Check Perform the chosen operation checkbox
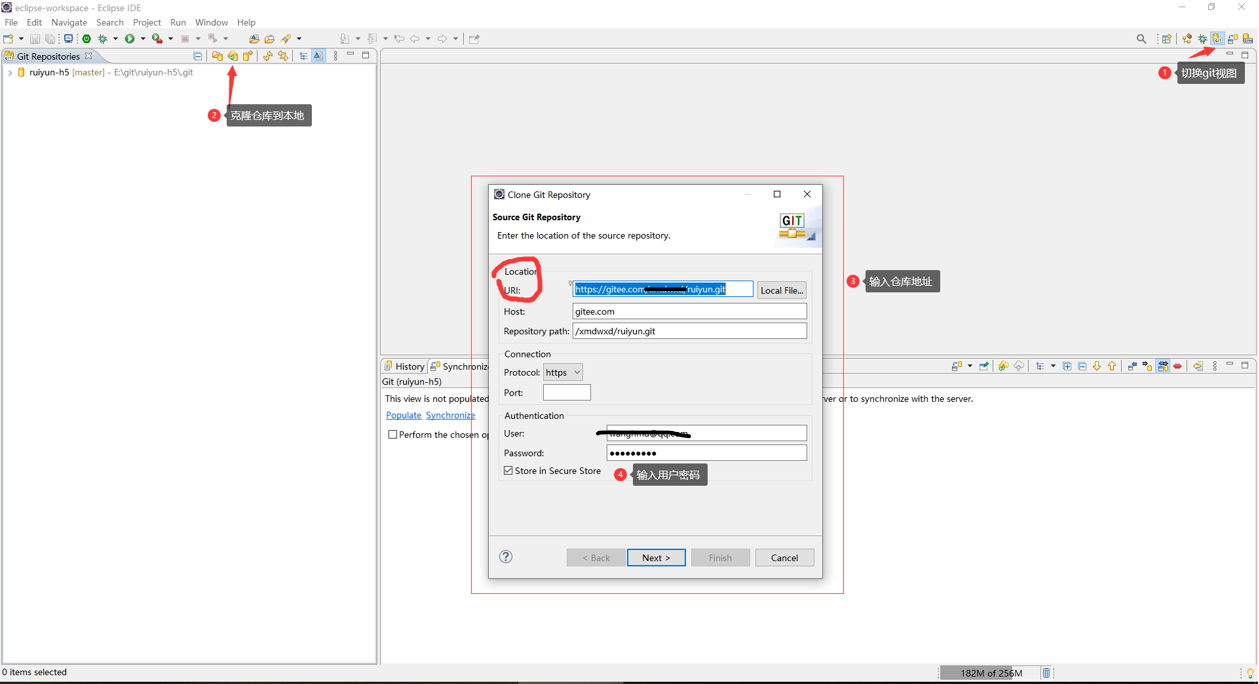Viewport: 1259px width, 684px height. (393, 435)
